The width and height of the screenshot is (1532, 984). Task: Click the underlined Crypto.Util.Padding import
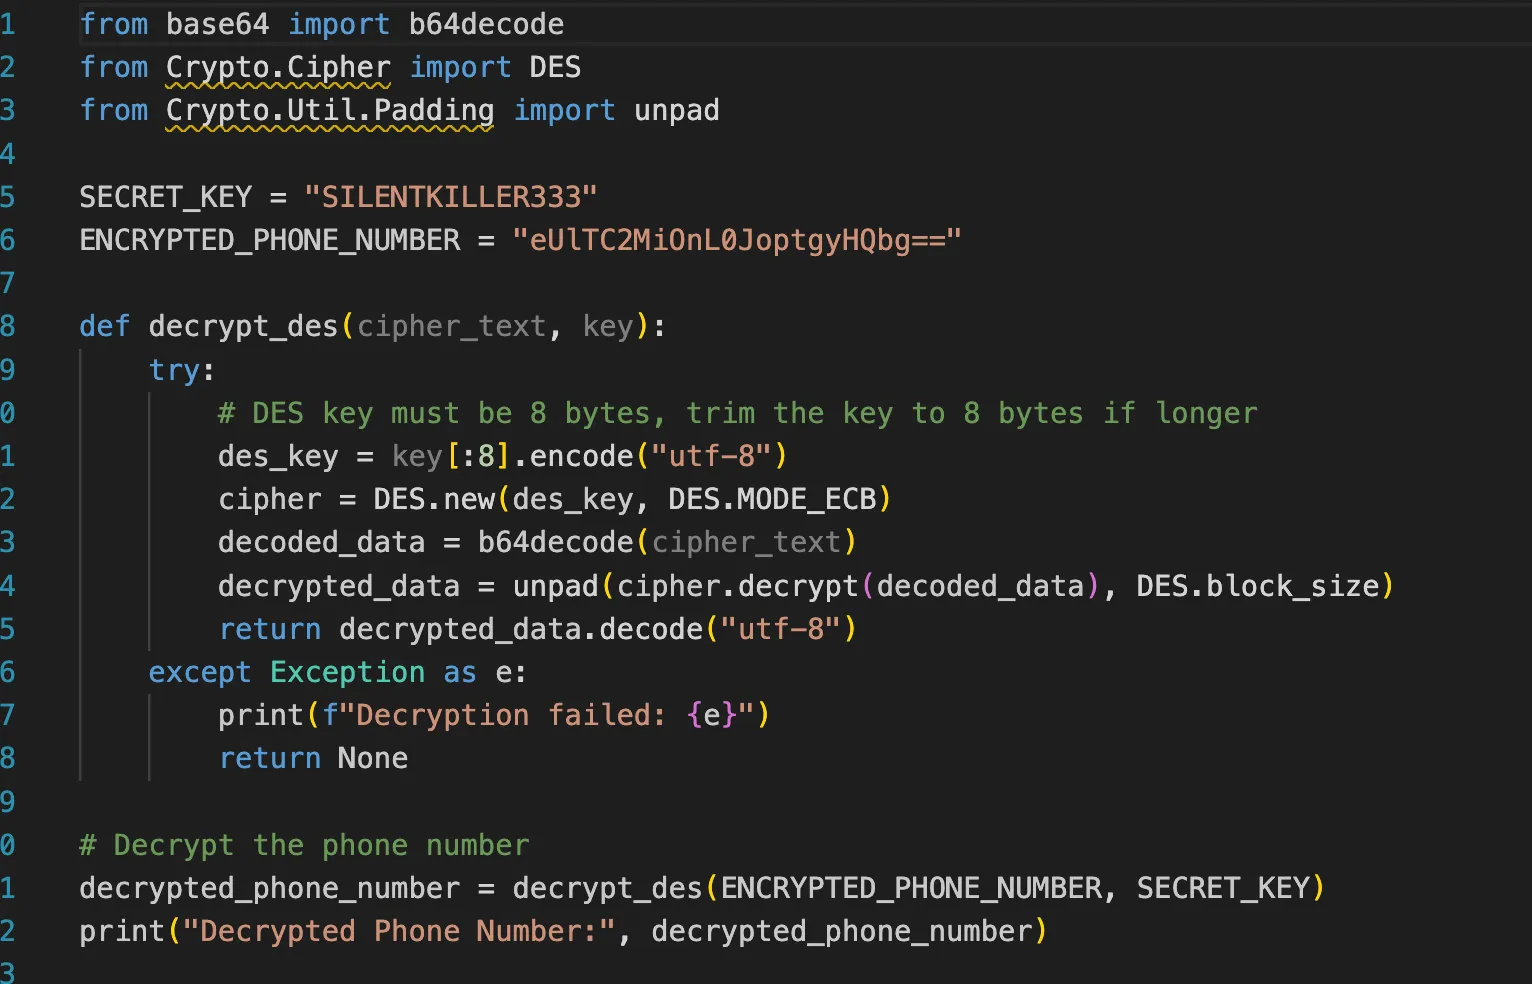pos(329,110)
